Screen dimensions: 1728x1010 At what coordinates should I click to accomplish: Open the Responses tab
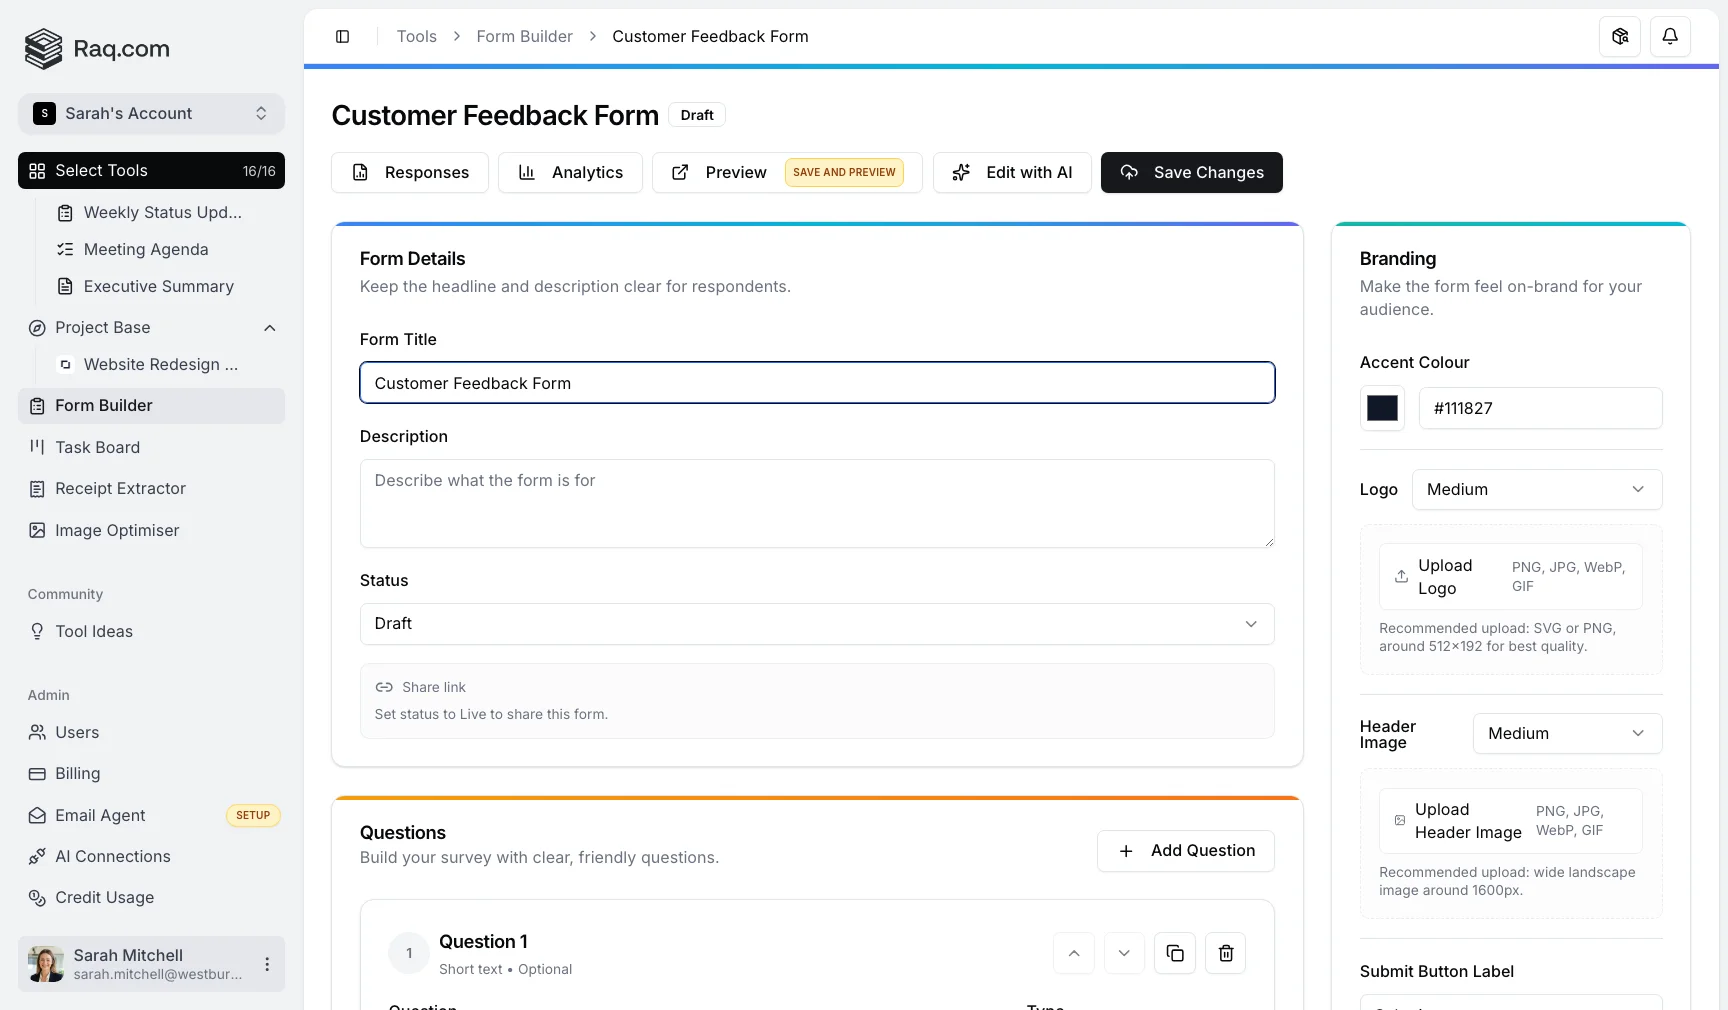click(409, 172)
